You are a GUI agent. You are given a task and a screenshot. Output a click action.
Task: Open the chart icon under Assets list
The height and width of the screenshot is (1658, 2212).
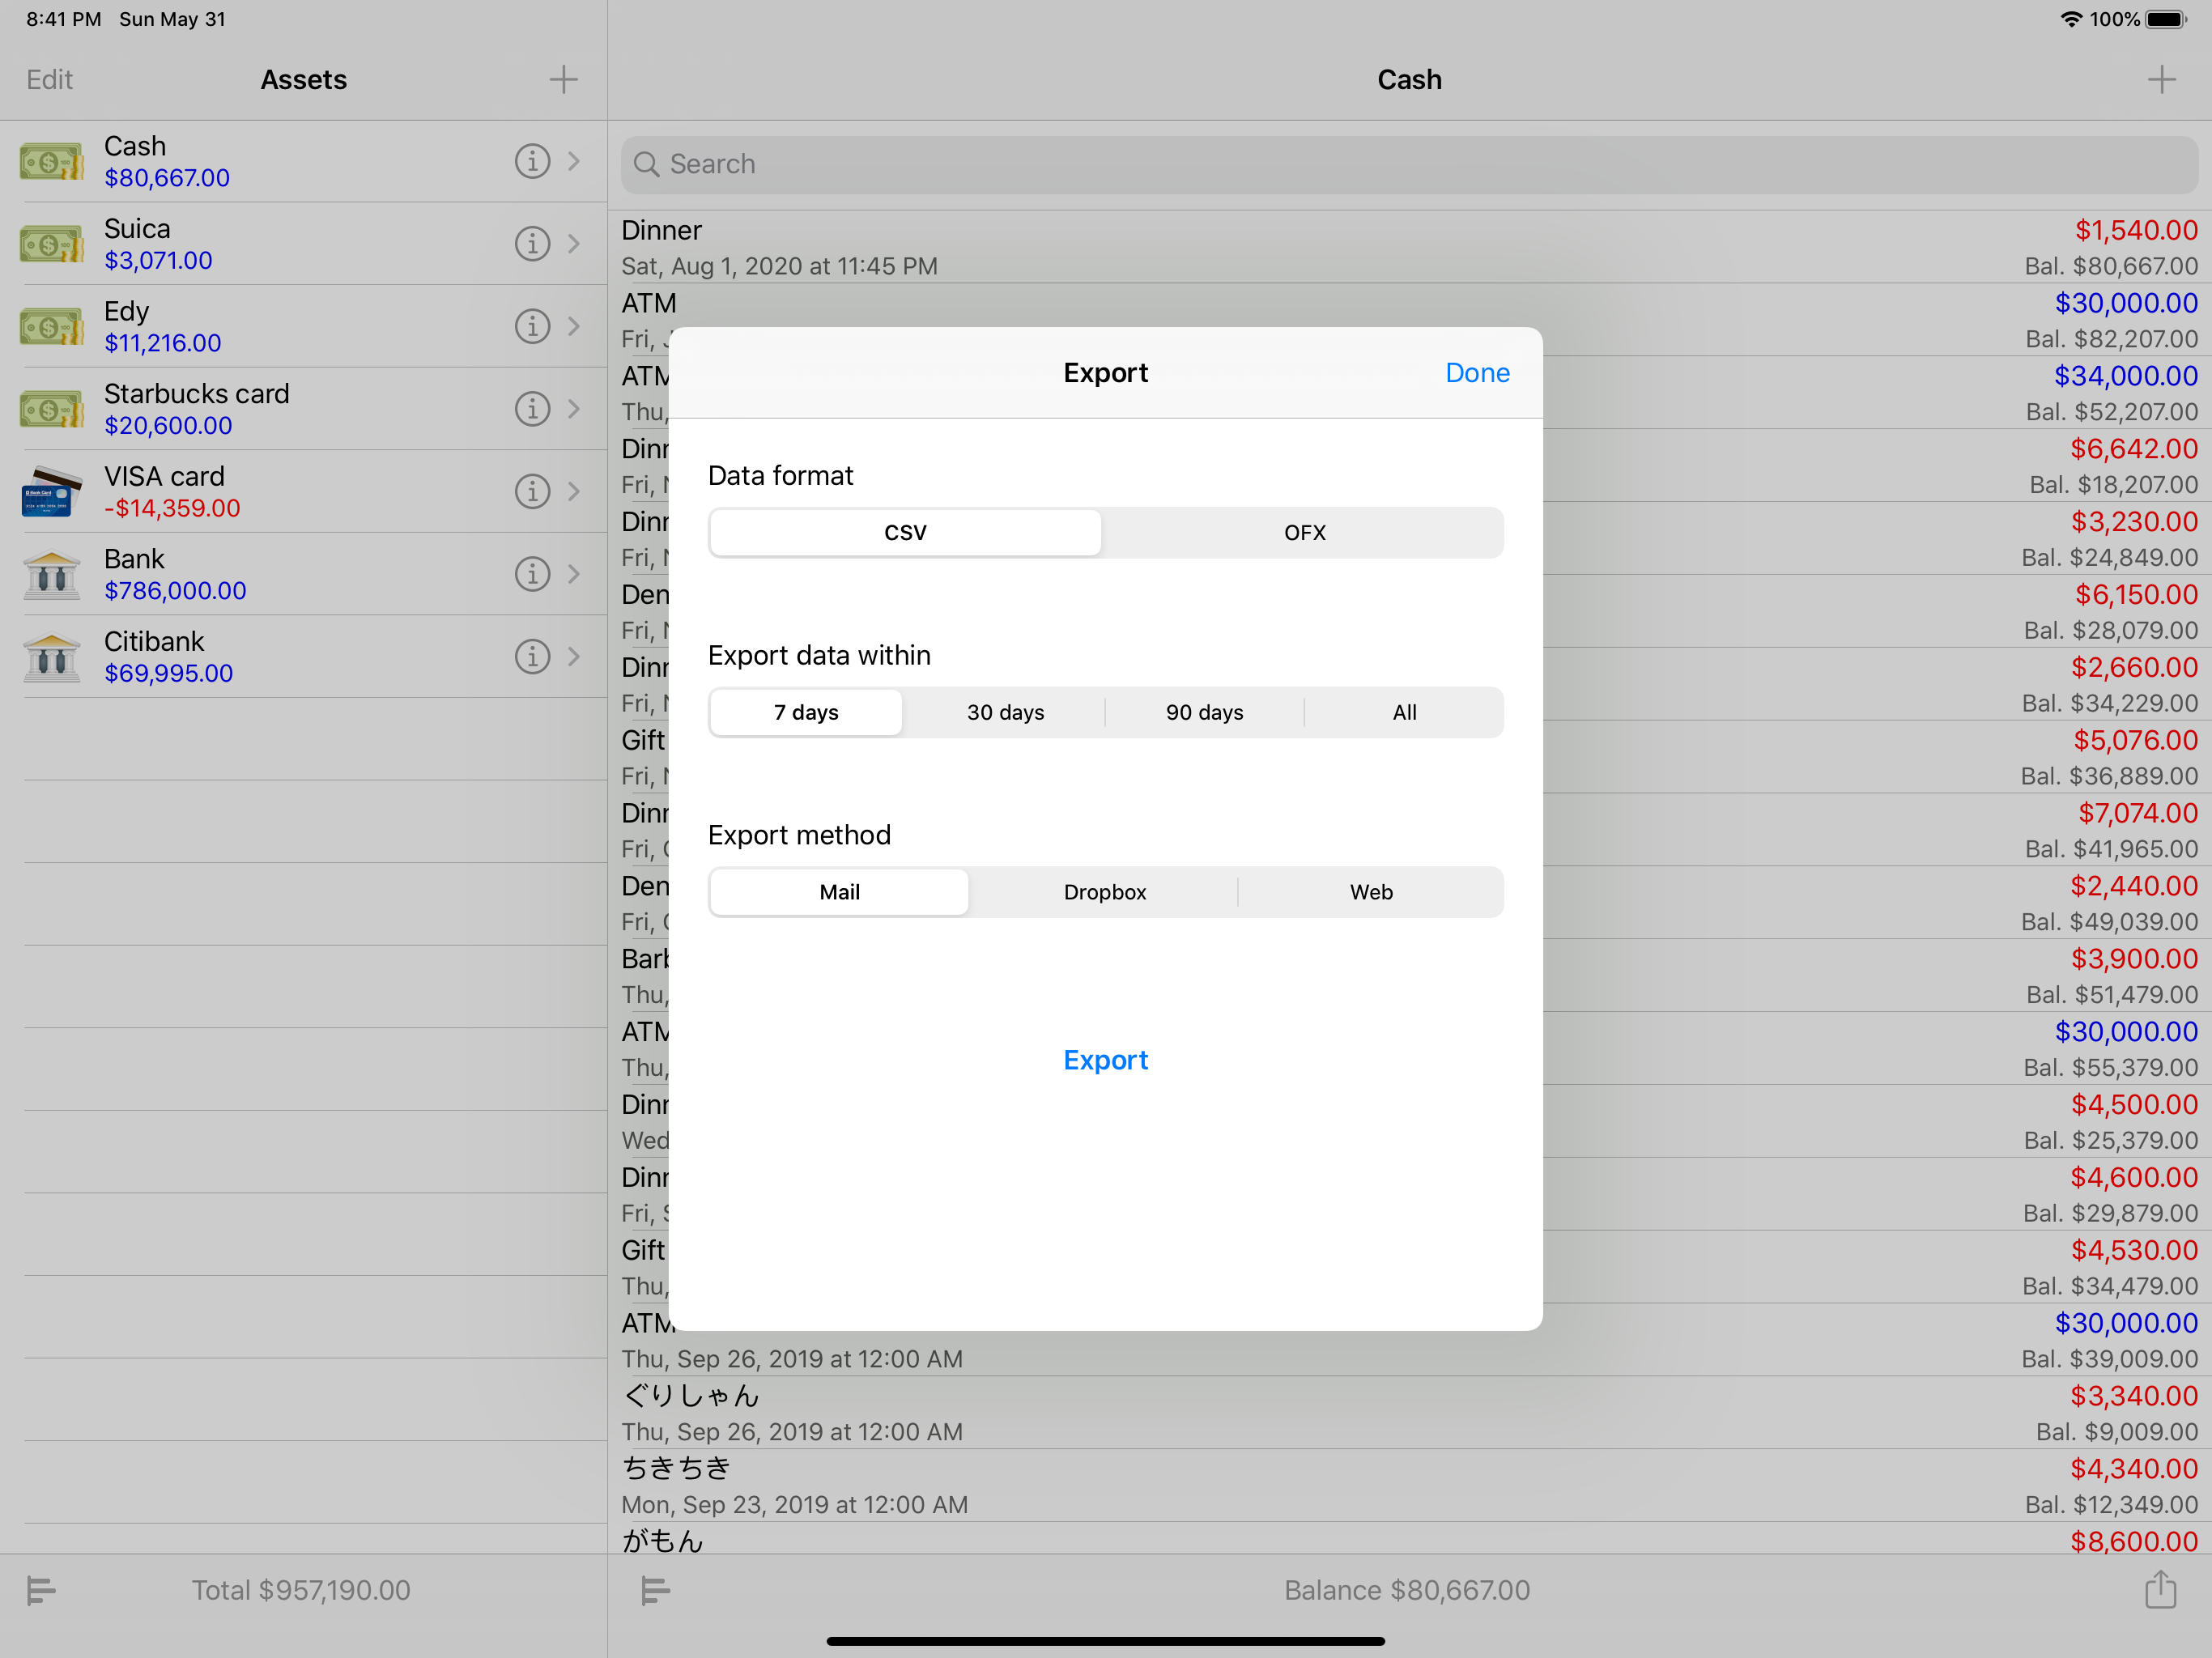(41, 1590)
